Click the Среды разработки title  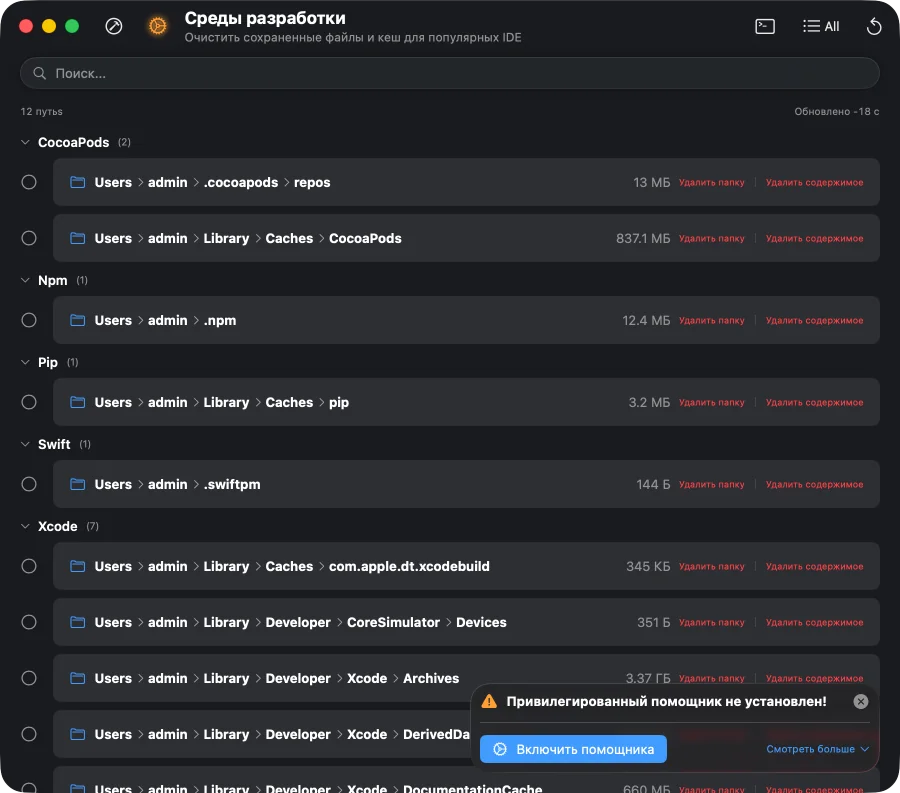[x=265, y=18]
